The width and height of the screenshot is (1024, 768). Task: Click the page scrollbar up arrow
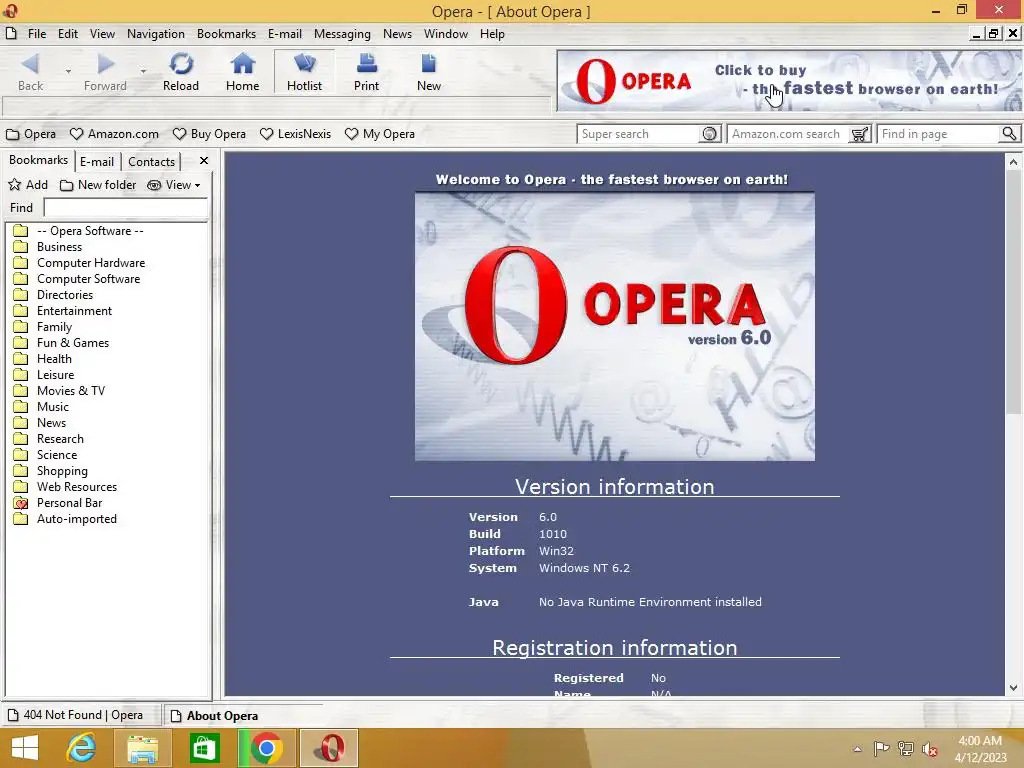coord(1013,161)
